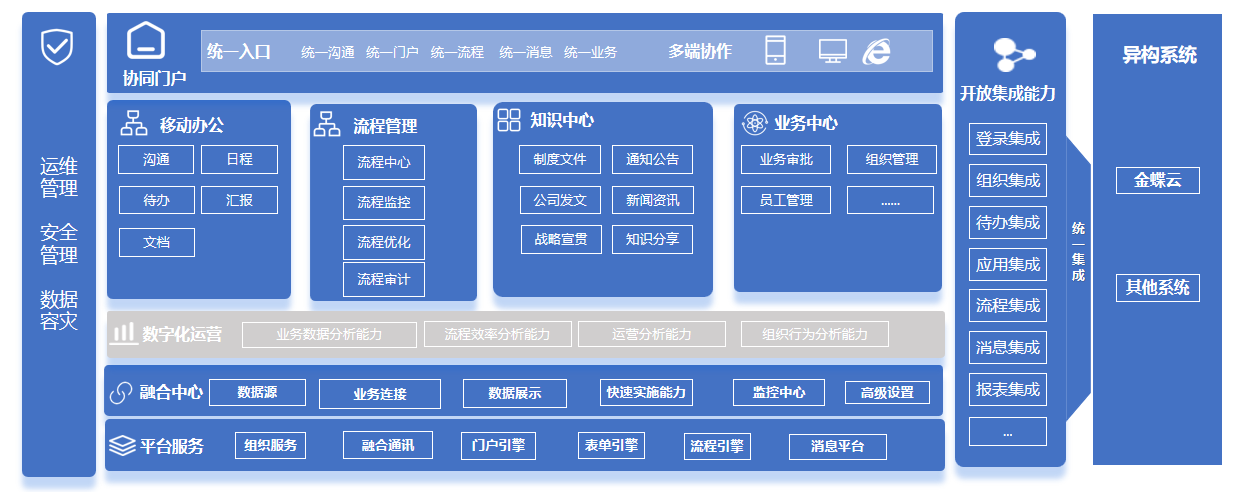1240x492 pixels.
Task: Click the mobile phone device icon
Action: 775,51
